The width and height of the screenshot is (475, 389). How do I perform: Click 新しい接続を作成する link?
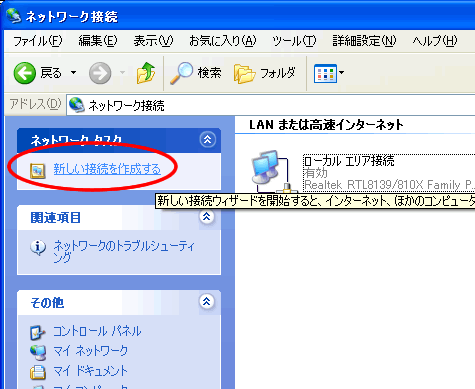click(x=107, y=169)
